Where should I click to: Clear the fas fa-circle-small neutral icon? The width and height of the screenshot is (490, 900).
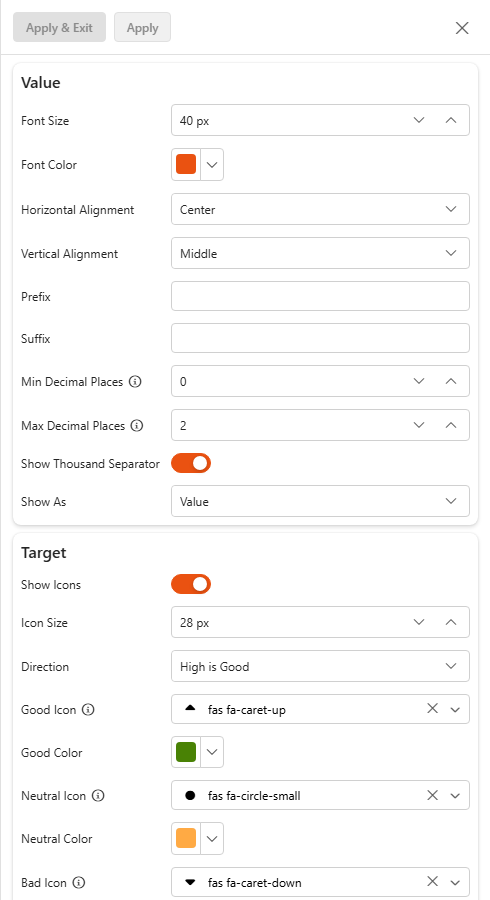coord(433,795)
